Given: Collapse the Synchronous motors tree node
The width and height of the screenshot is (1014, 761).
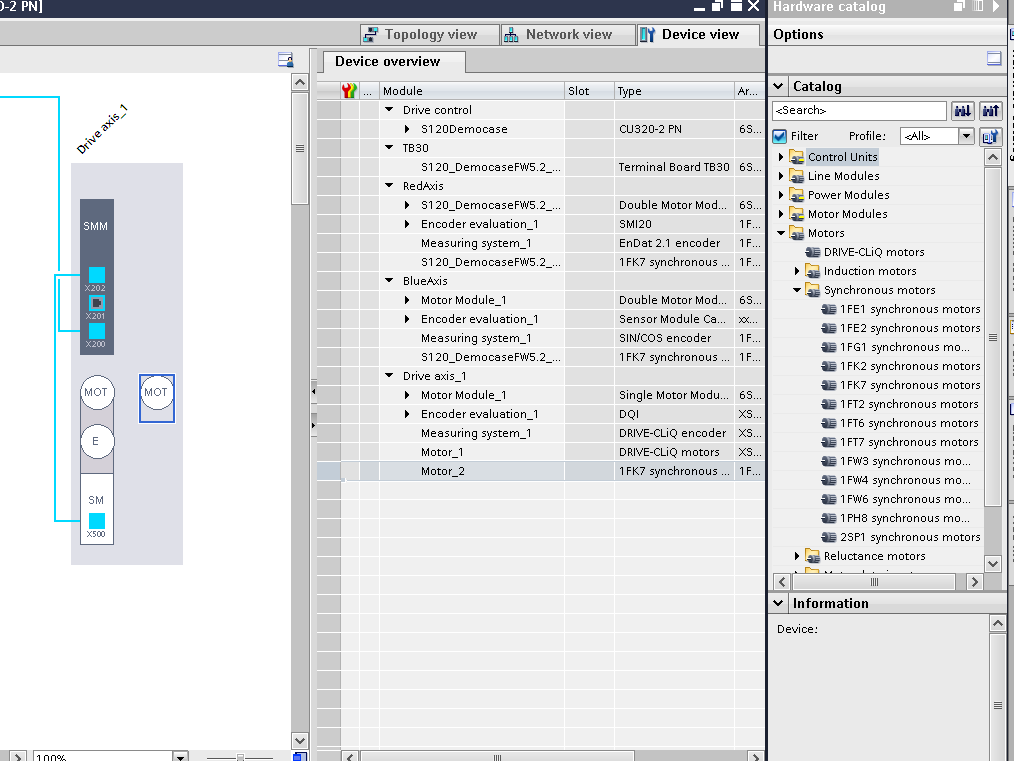Looking at the screenshot, I should coord(797,290).
